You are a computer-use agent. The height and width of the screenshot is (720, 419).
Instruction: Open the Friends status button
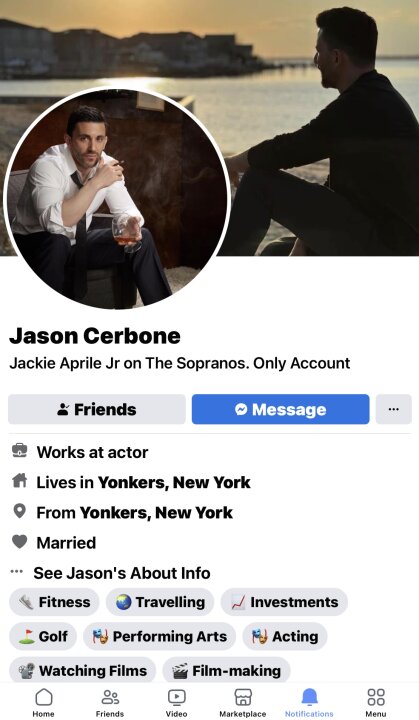point(97,409)
